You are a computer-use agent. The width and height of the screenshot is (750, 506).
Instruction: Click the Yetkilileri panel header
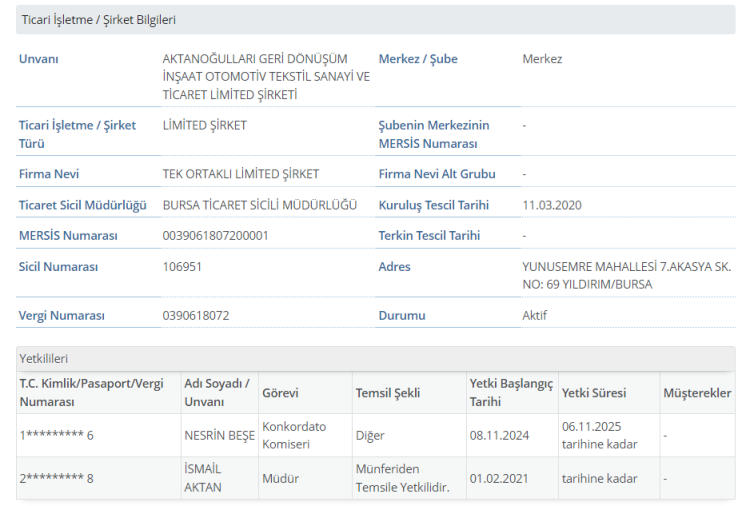tap(43, 358)
